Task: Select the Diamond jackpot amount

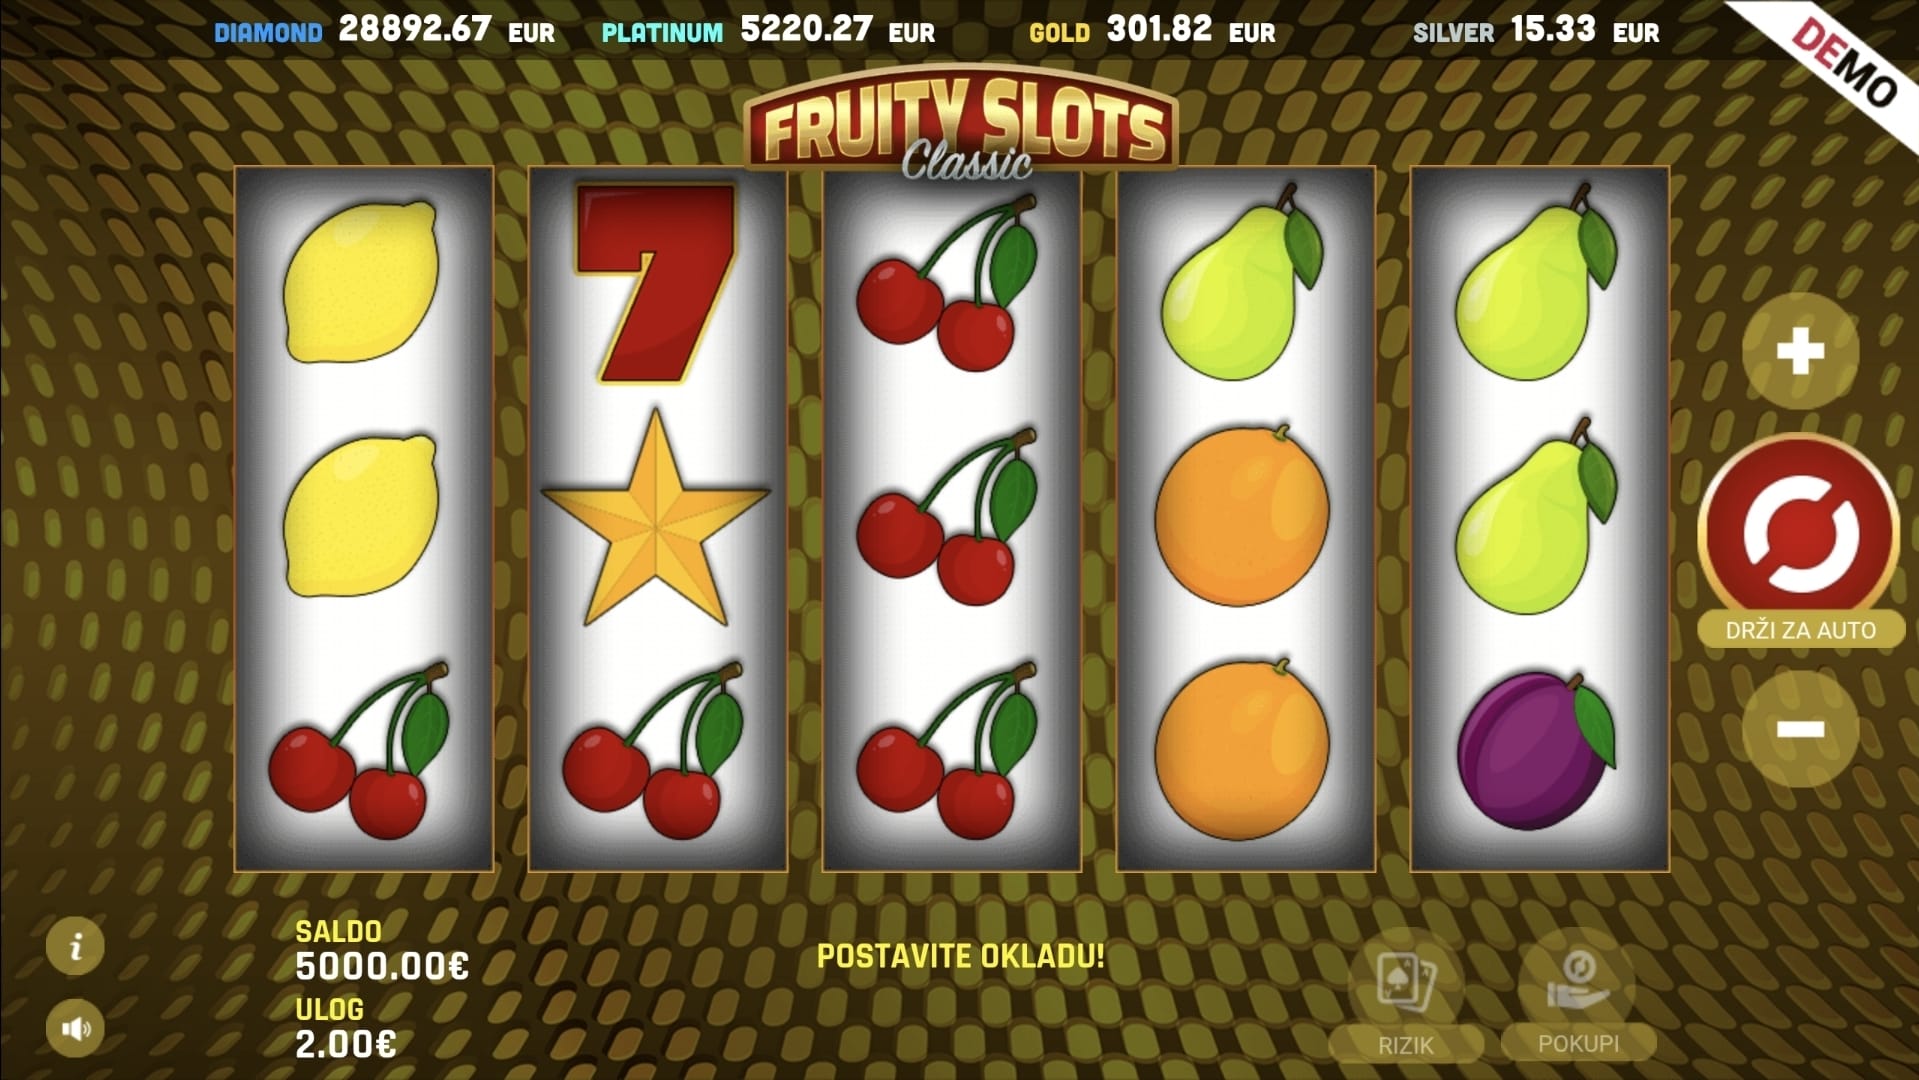Action: [415, 28]
